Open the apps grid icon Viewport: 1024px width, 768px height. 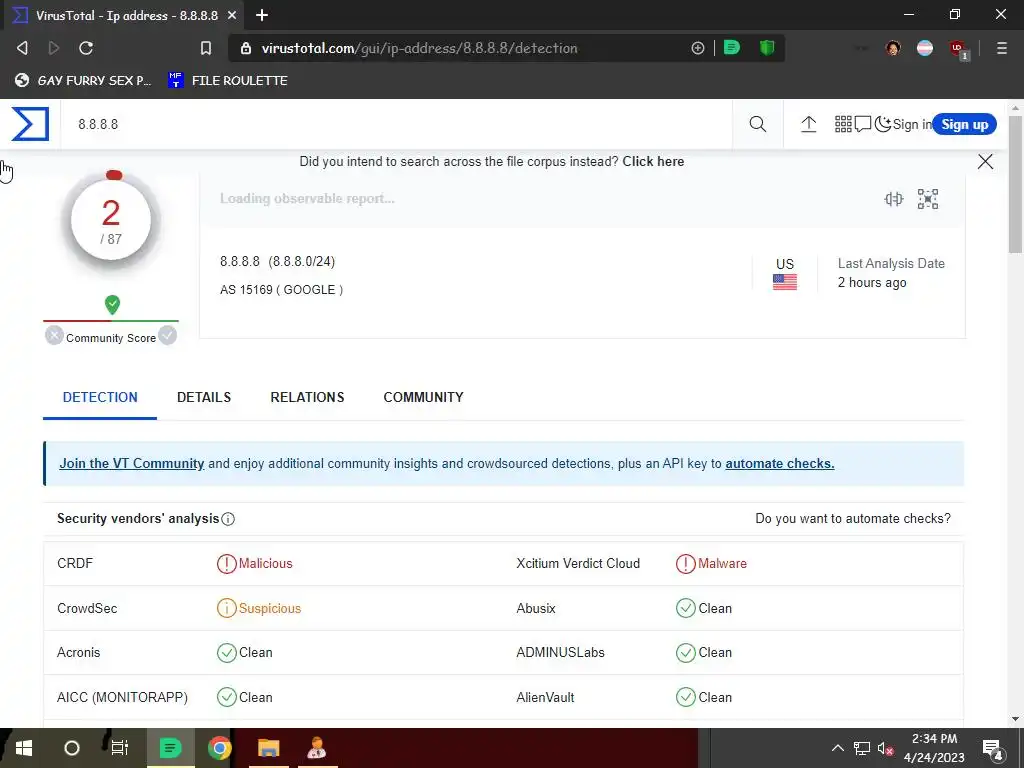click(x=843, y=124)
